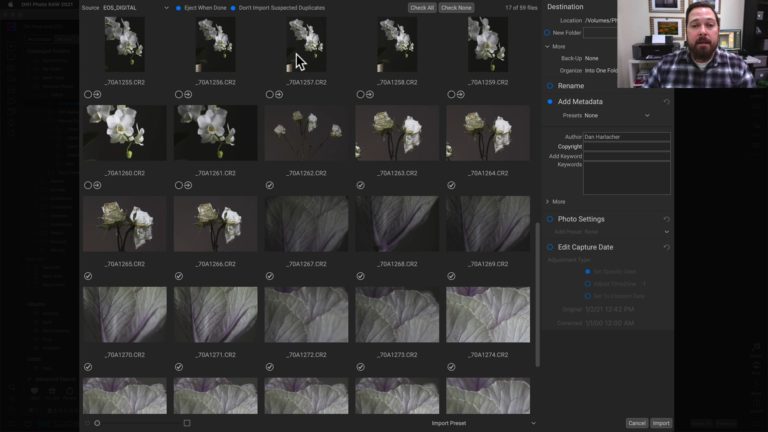Uncheck the import mark for _70A1274.CR2

[x=451, y=367]
